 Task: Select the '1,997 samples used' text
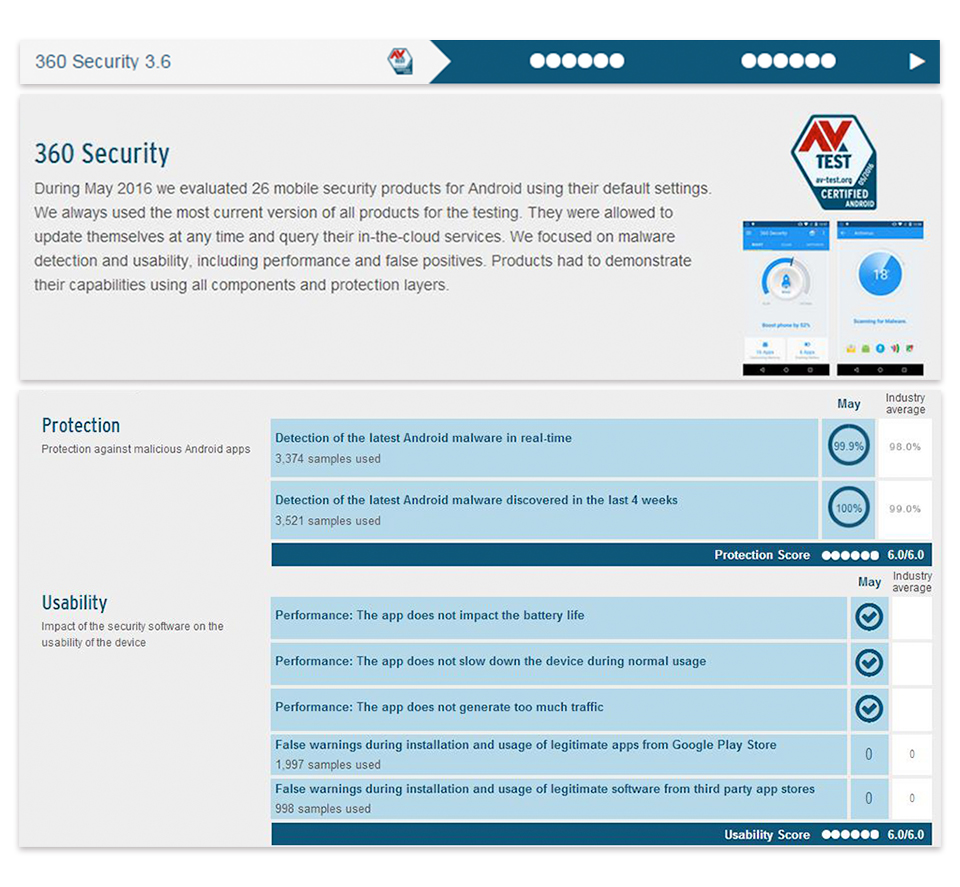tap(328, 765)
